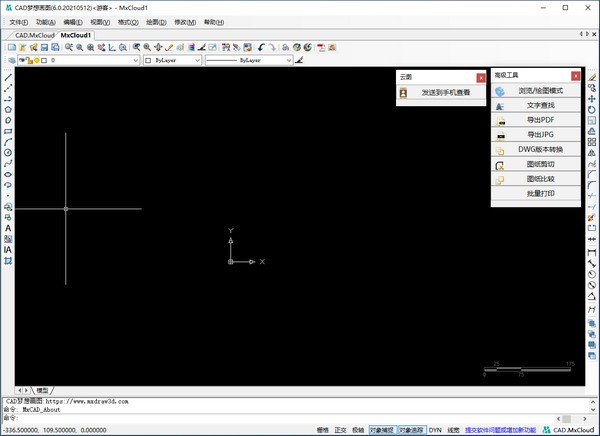Toggle 正交 ortho mode in status bar
Image resolution: width=600 pixels, height=436 pixels.
click(x=340, y=429)
